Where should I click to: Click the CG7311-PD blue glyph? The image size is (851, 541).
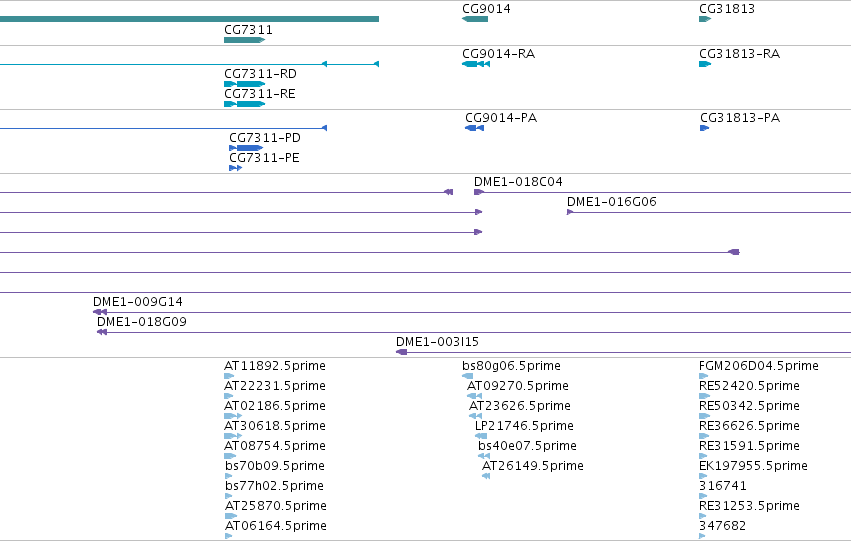246,148
